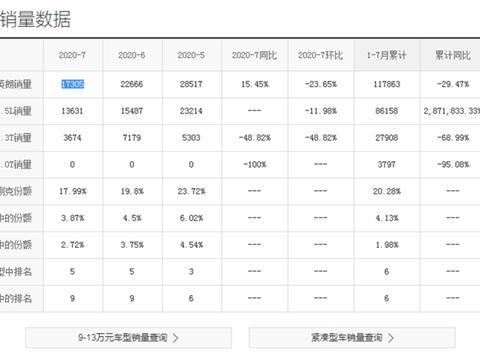The image size is (480, 360).
Task: Click the 3.75% cell
Action: (132, 245)
